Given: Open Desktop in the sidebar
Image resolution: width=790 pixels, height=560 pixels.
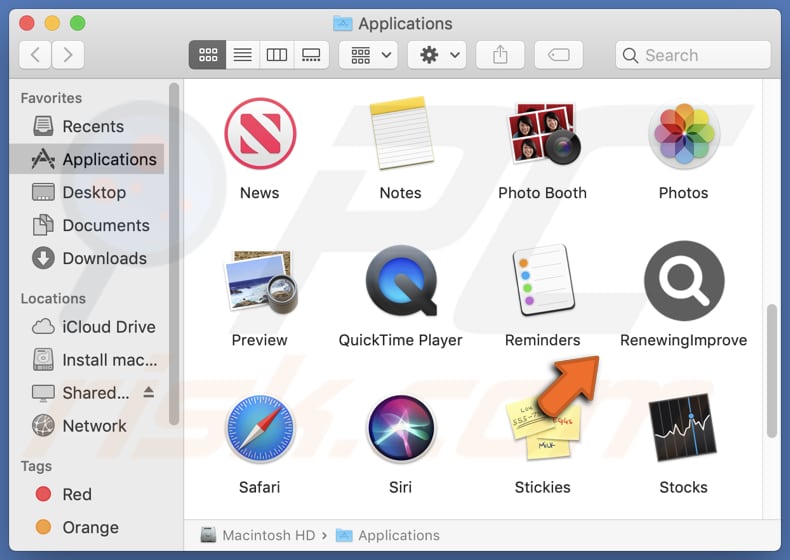Looking at the screenshot, I should (87, 192).
